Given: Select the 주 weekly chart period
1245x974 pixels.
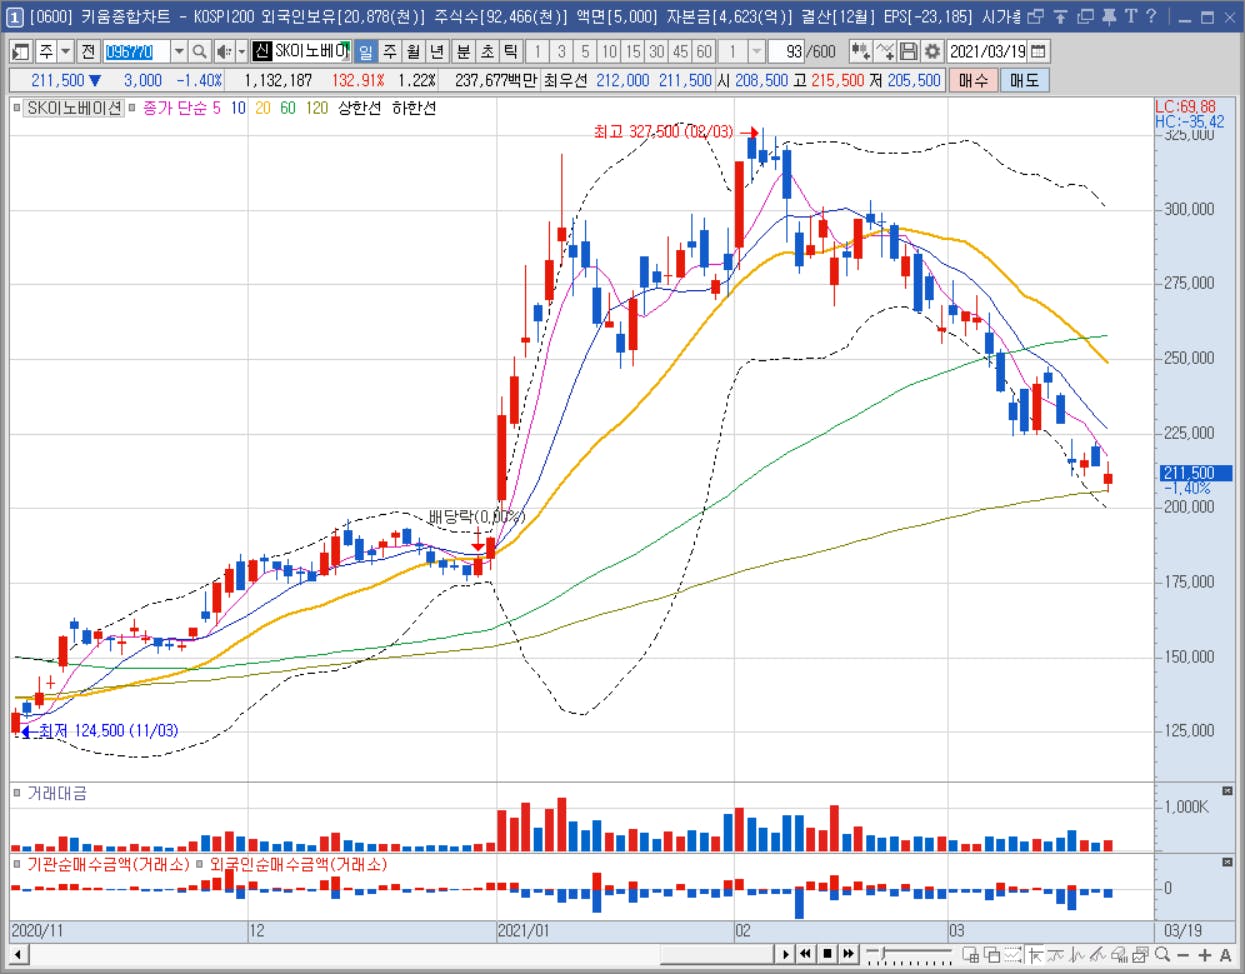Looking at the screenshot, I should (389, 51).
